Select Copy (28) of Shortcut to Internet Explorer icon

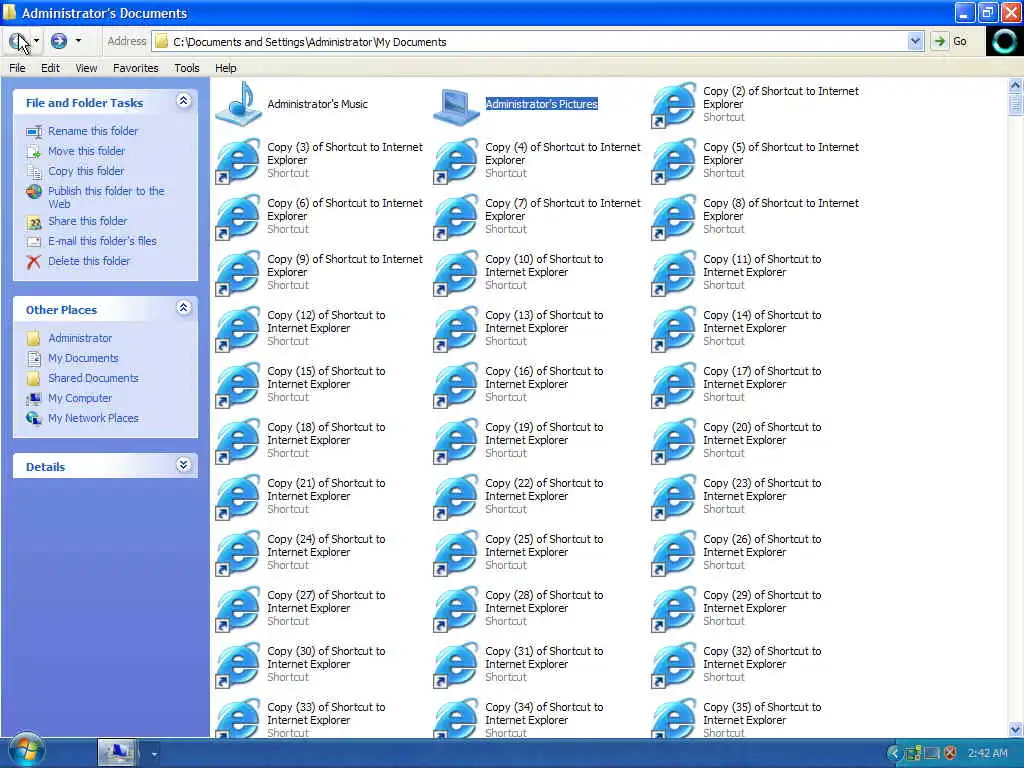(456, 609)
